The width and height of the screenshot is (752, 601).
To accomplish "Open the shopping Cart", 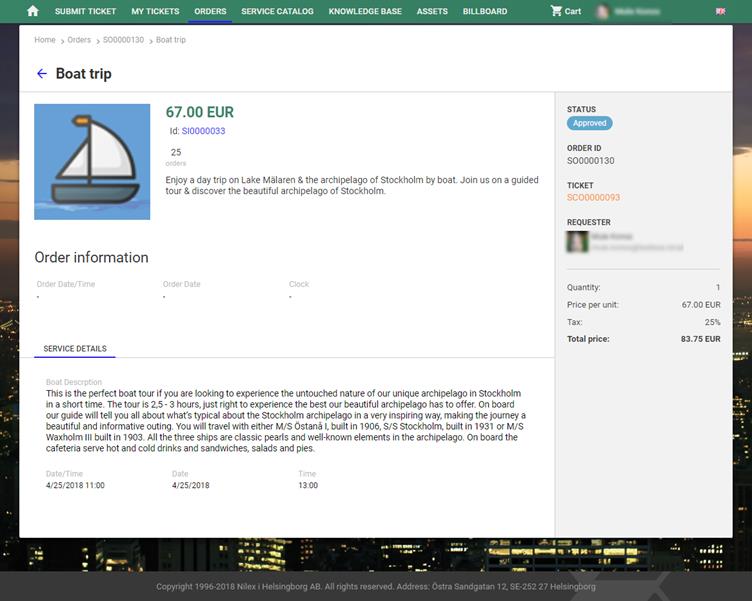I will point(565,11).
